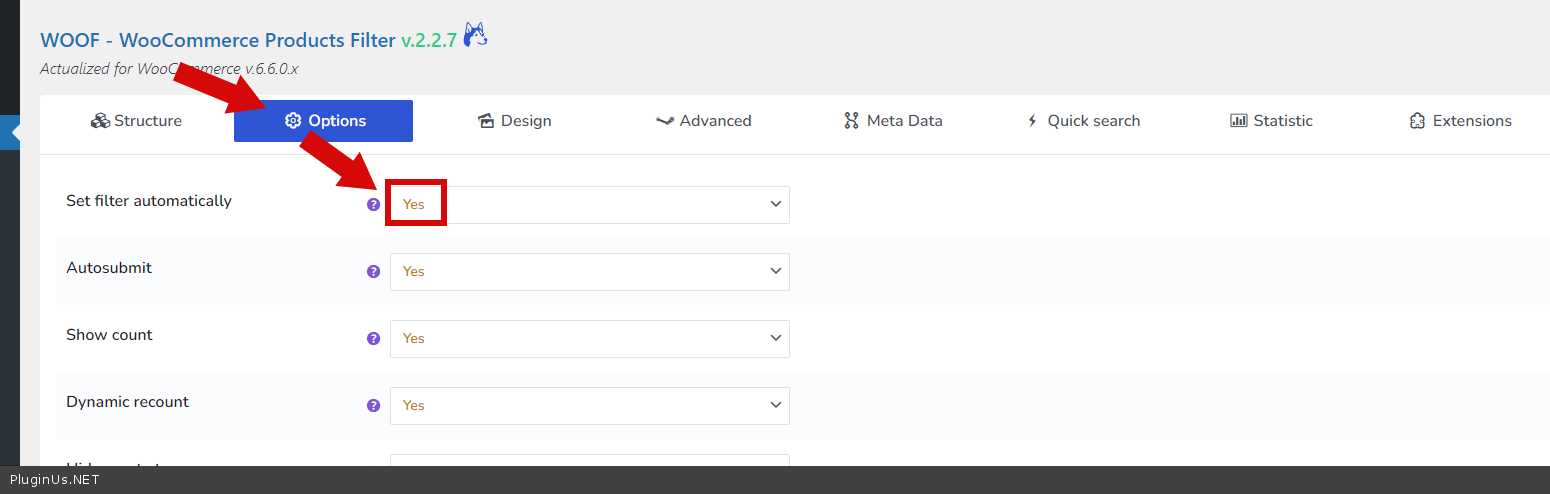Open help tooltip icon for Show count

373,338
